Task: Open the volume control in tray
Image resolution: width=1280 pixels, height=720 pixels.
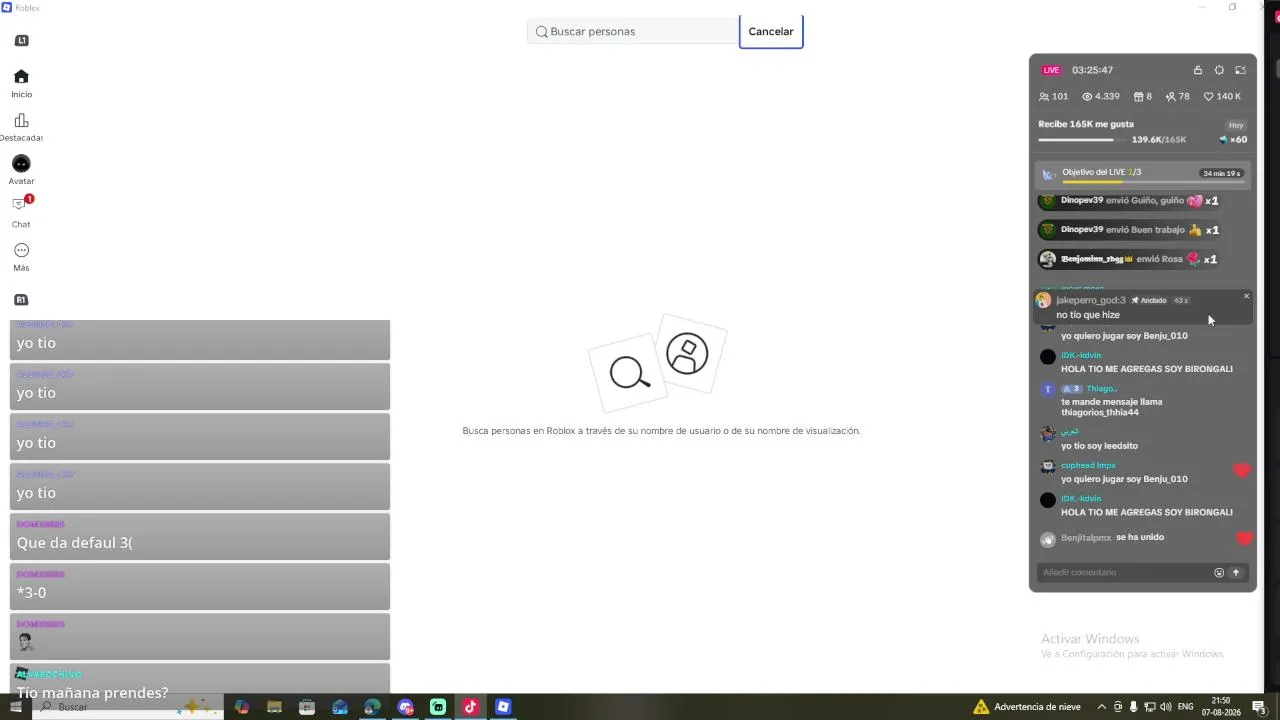Action: click(x=1165, y=707)
